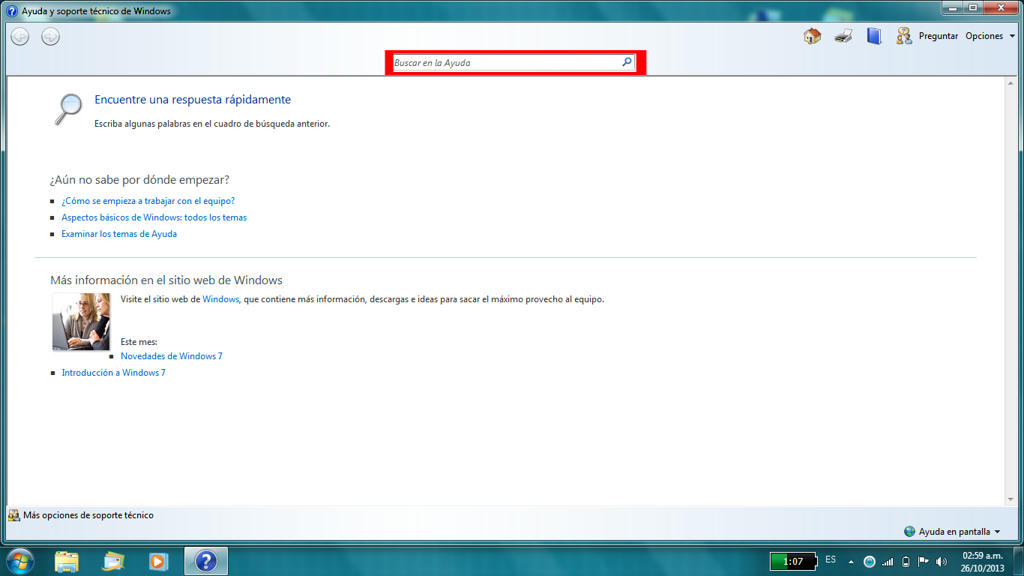Click the round tray icon beside the hidden-icons arrow
This screenshot has height=576, width=1024.
tap(869, 562)
